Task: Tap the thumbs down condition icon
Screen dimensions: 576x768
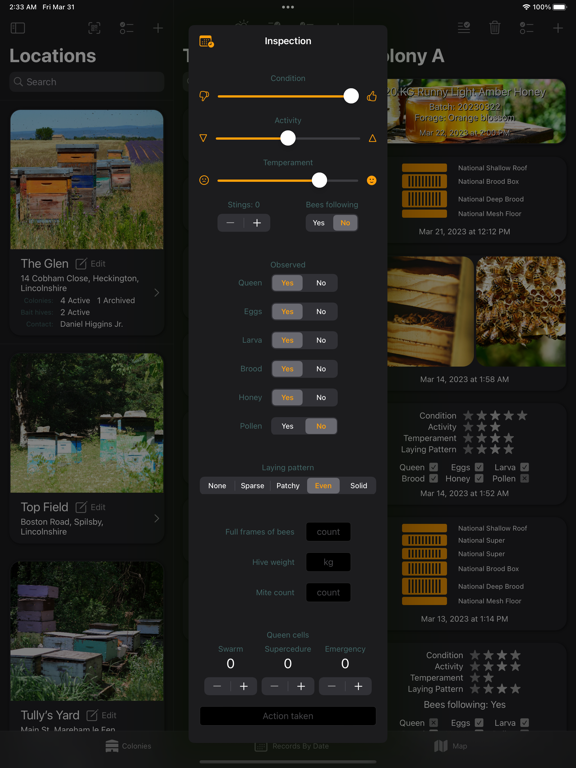Action: pyautogui.click(x=204, y=96)
